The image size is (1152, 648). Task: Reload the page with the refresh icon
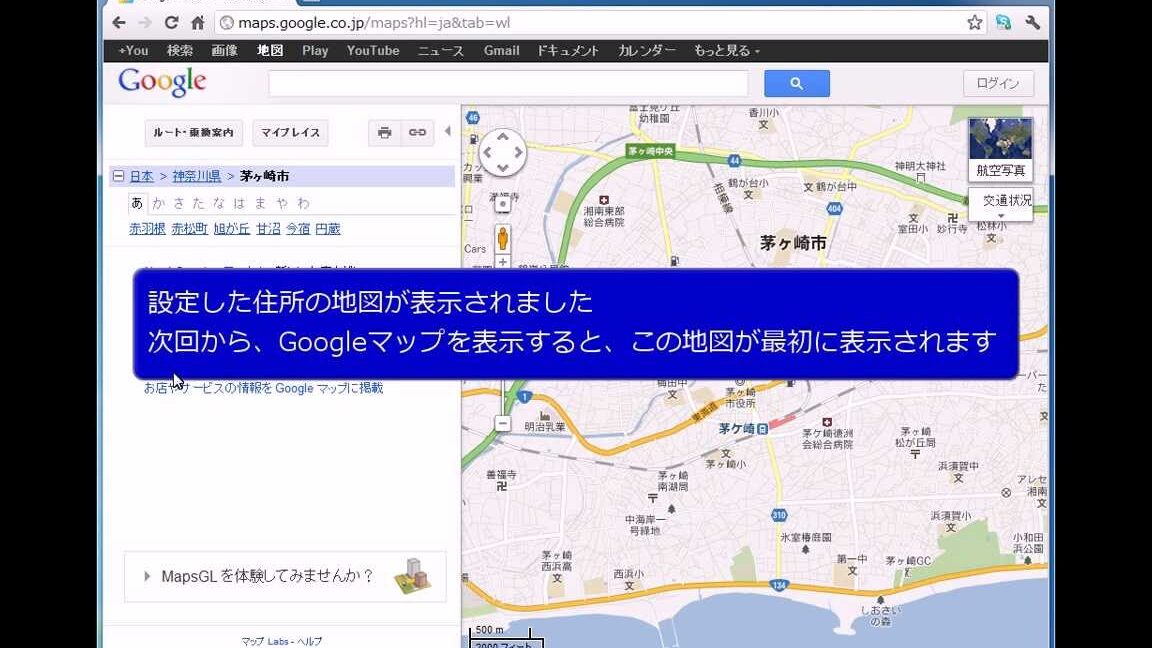pyautogui.click(x=171, y=23)
